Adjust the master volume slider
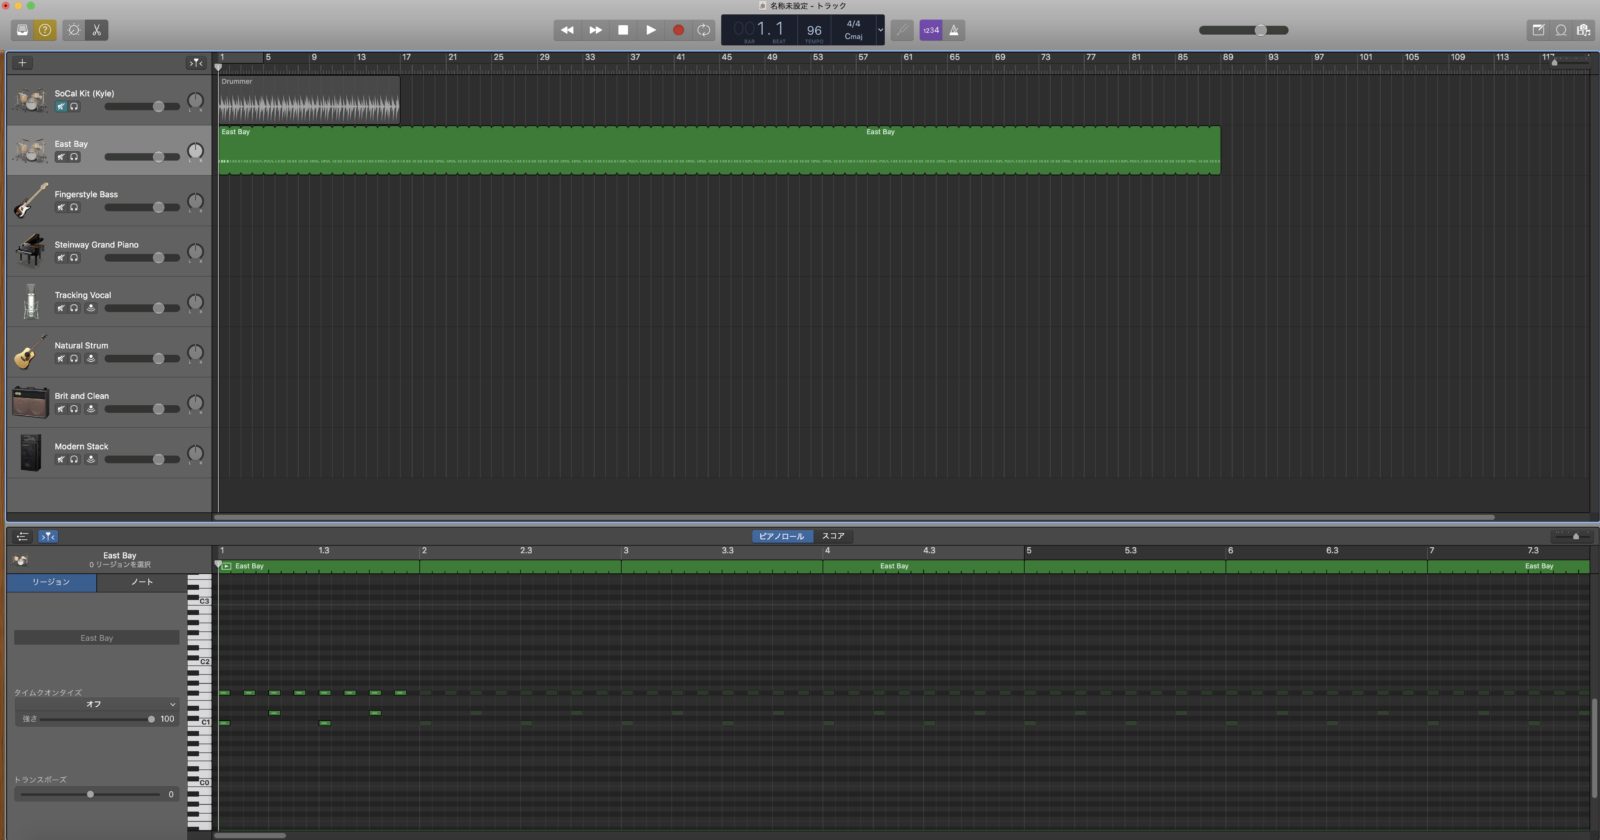1600x840 pixels. pos(1260,30)
